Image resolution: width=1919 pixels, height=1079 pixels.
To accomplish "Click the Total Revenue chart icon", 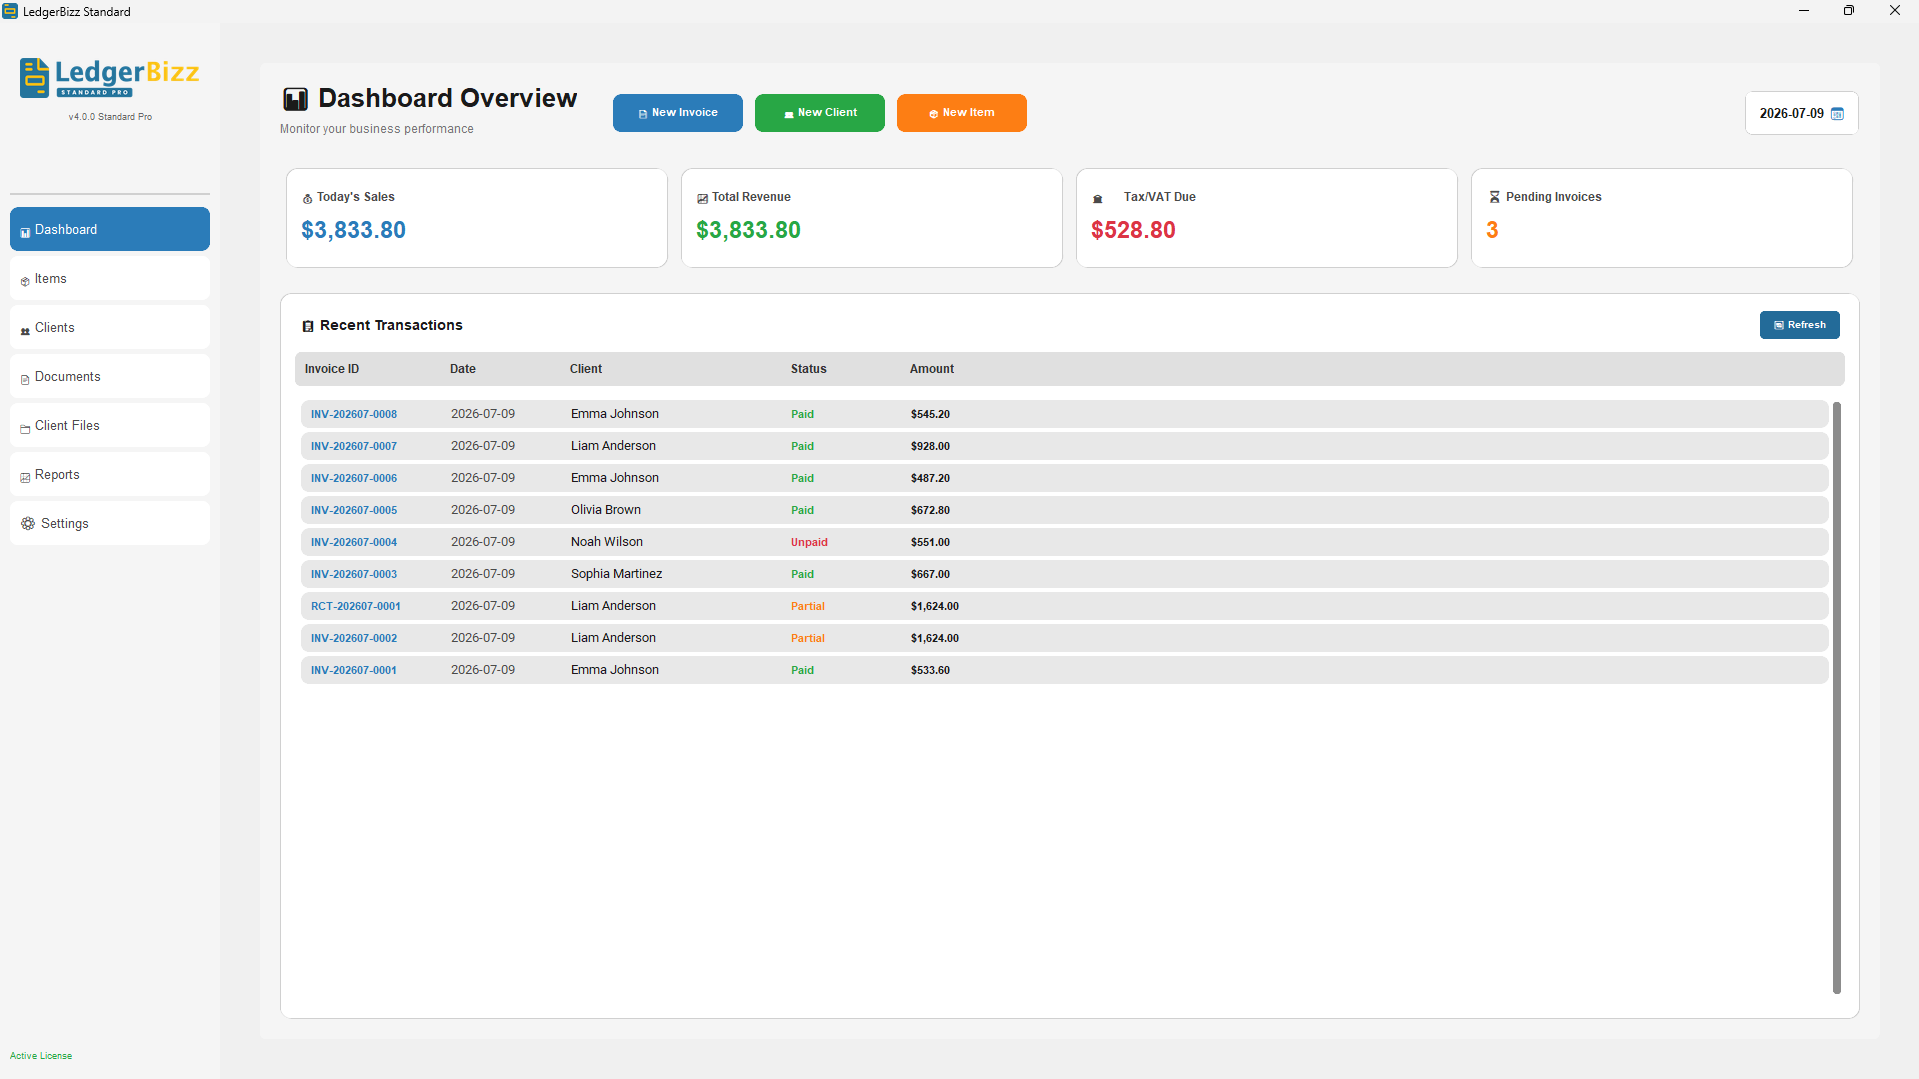I will click(702, 198).
